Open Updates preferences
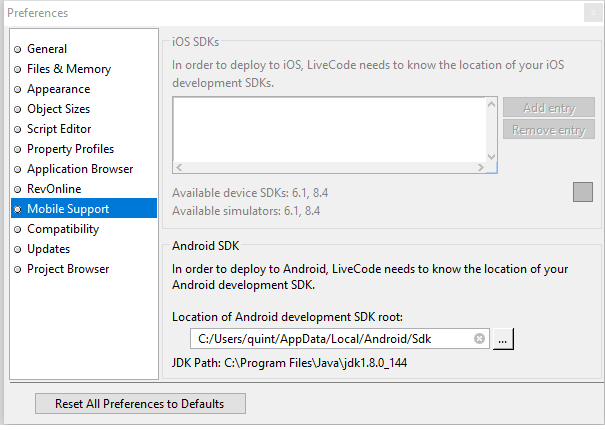Image resolution: width=605 pixels, height=430 pixels. tap(48, 249)
